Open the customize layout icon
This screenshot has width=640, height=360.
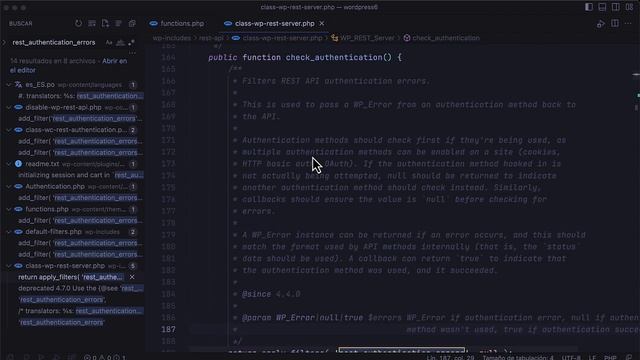tap(629, 7)
